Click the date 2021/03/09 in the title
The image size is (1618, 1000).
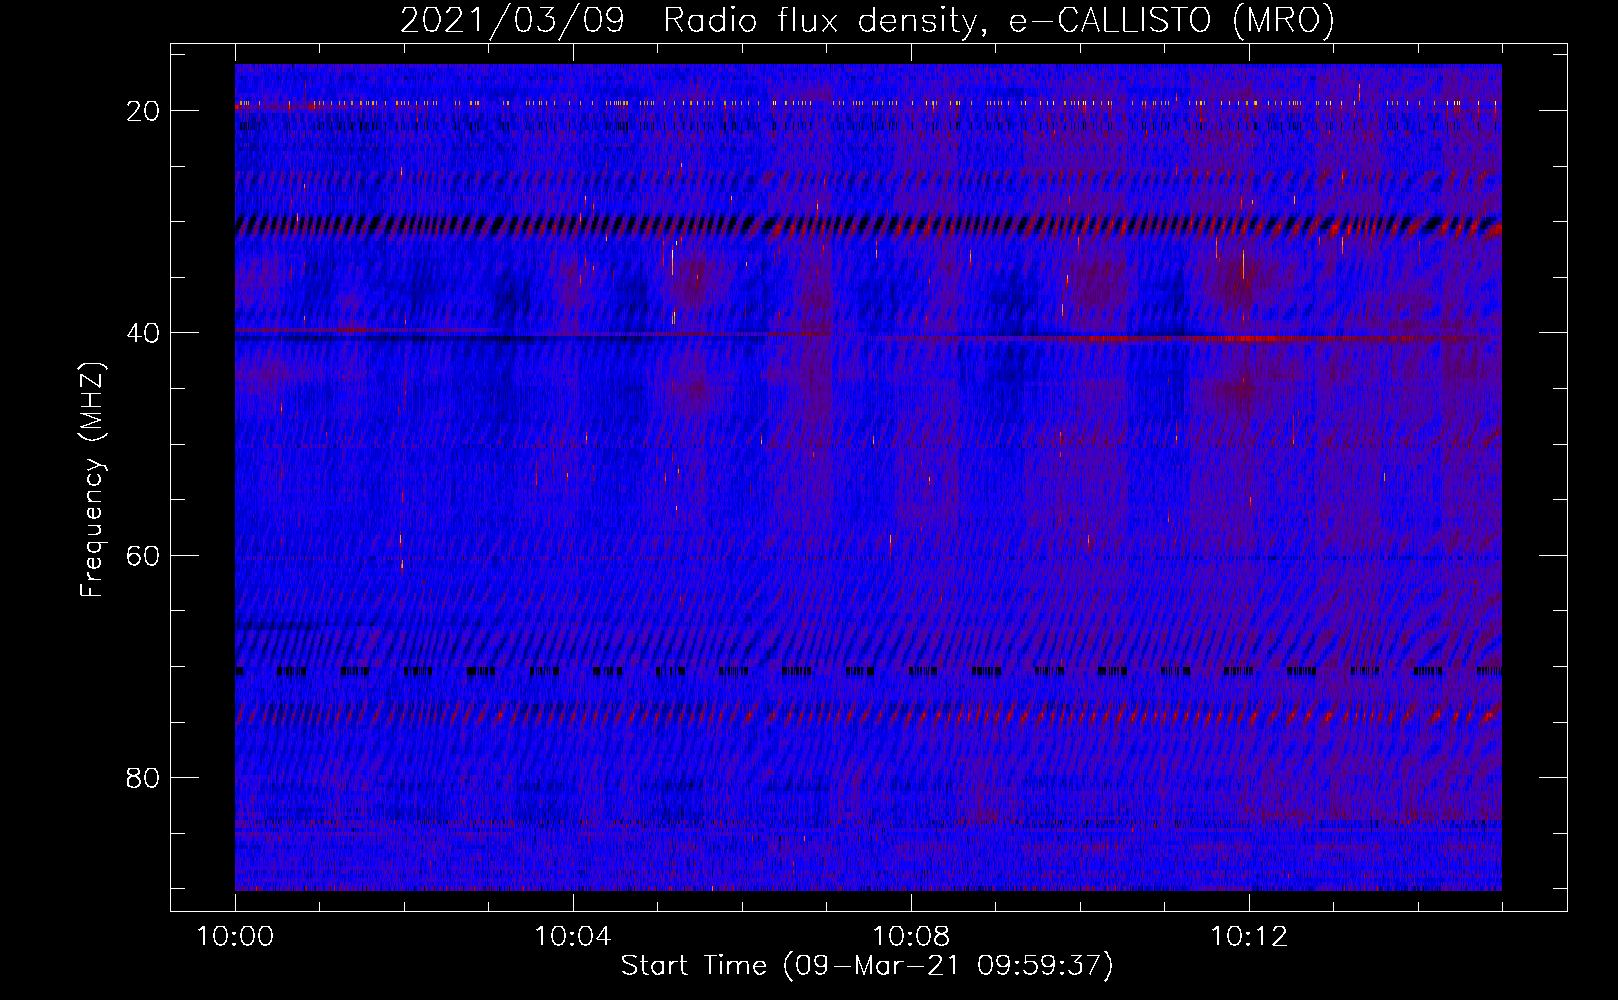[x=512, y=20]
